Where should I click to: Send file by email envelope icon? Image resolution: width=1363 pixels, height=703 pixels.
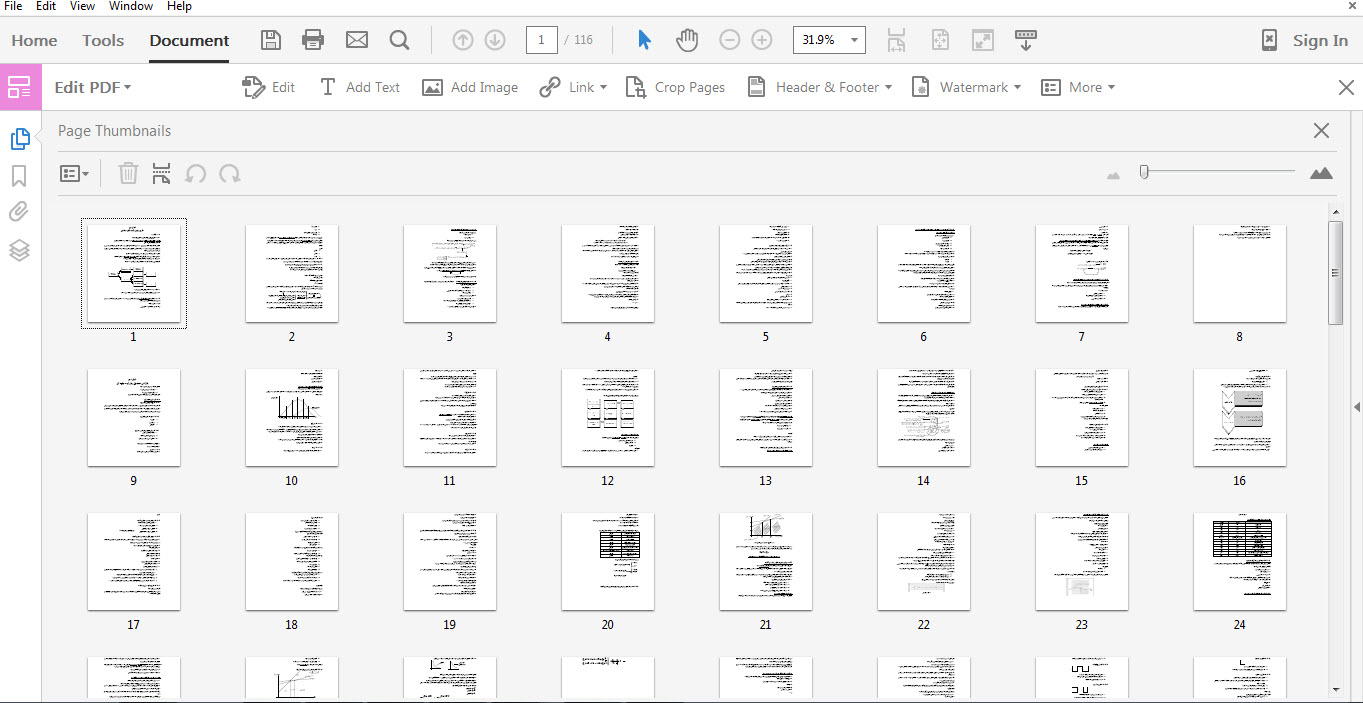click(x=357, y=40)
